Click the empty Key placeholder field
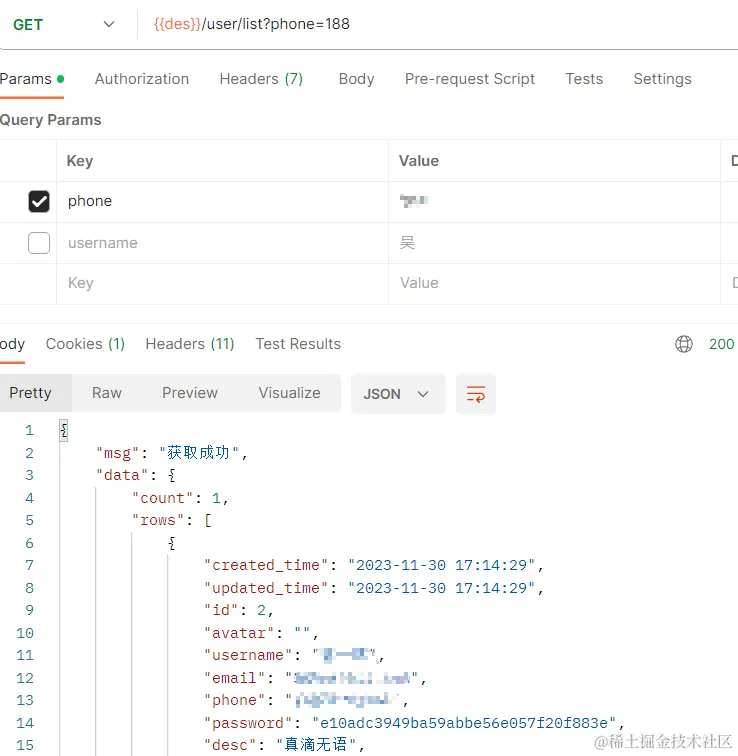This screenshot has width=738, height=756. tap(222, 283)
